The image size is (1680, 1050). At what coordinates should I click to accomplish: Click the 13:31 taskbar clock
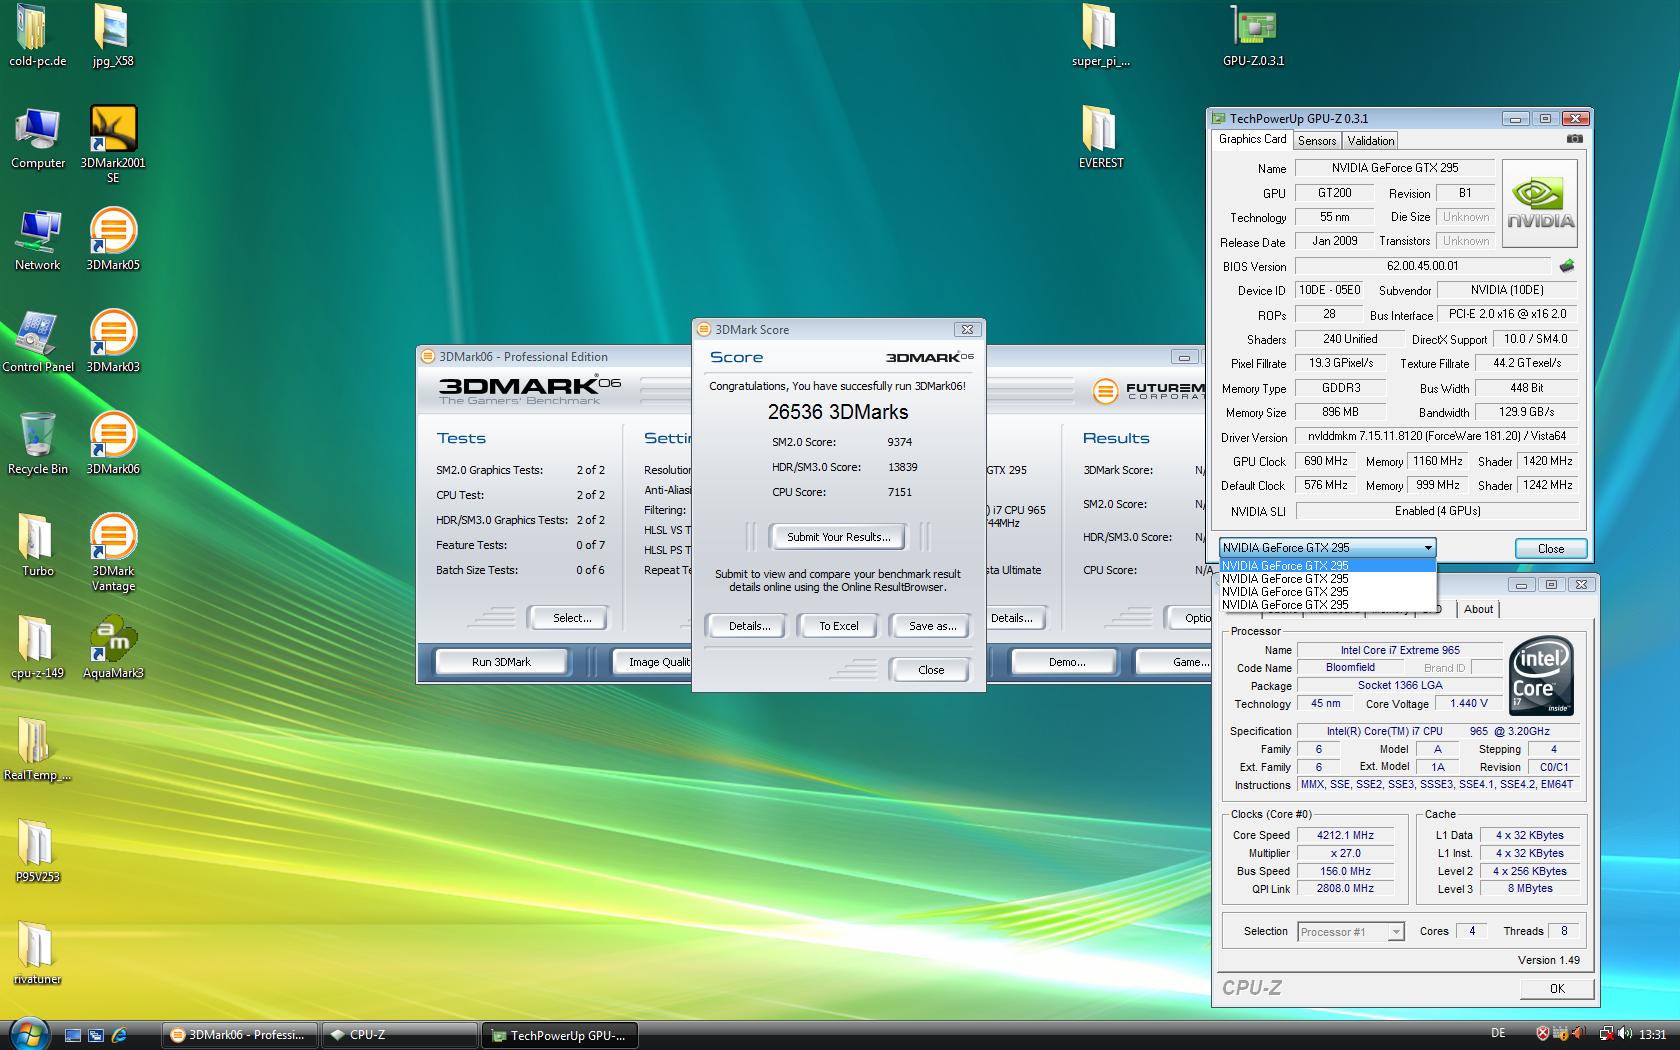pyautogui.click(x=1652, y=1034)
